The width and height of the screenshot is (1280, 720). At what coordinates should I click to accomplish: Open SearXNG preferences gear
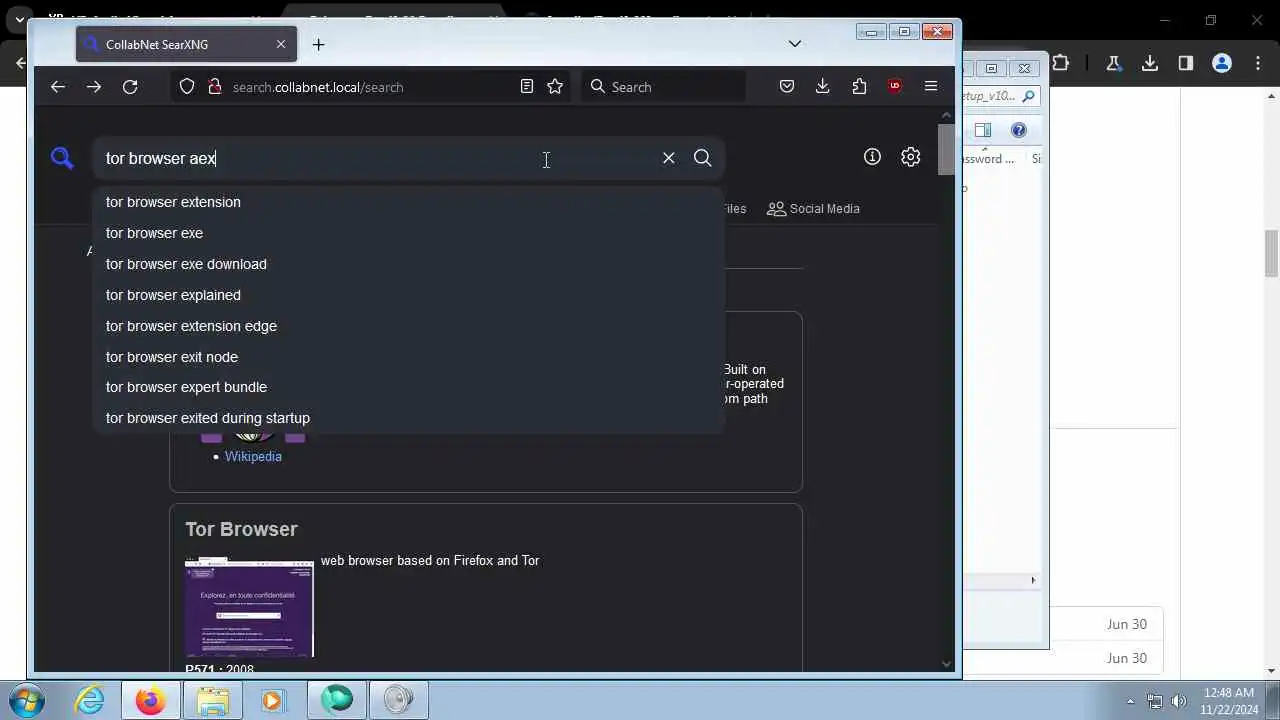910,157
